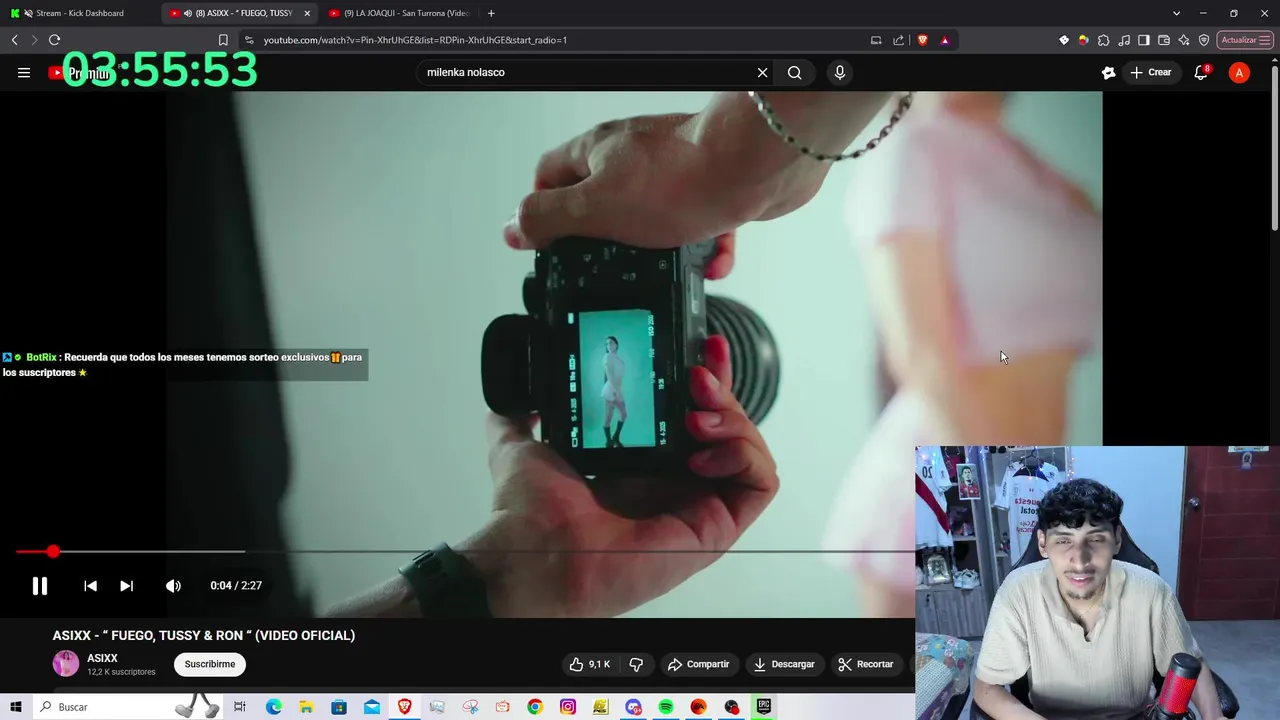
Task: Switch to LA JOAQUI - San Turrona tab
Action: click(400, 13)
